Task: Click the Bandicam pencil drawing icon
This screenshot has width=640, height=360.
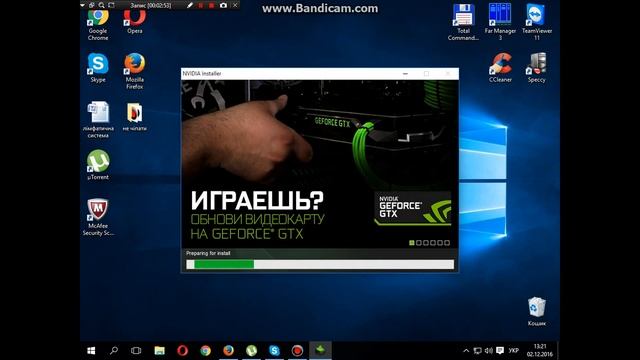Action: [x=189, y=5]
